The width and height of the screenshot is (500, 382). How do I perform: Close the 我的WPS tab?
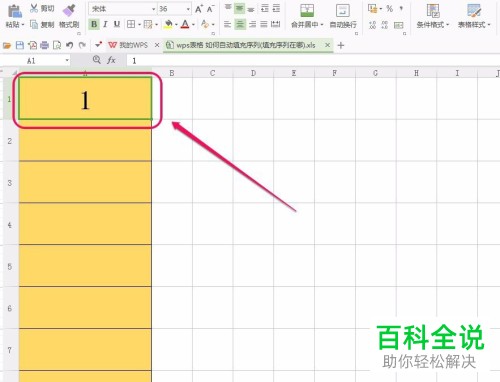pyautogui.click(x=157, y=45)
